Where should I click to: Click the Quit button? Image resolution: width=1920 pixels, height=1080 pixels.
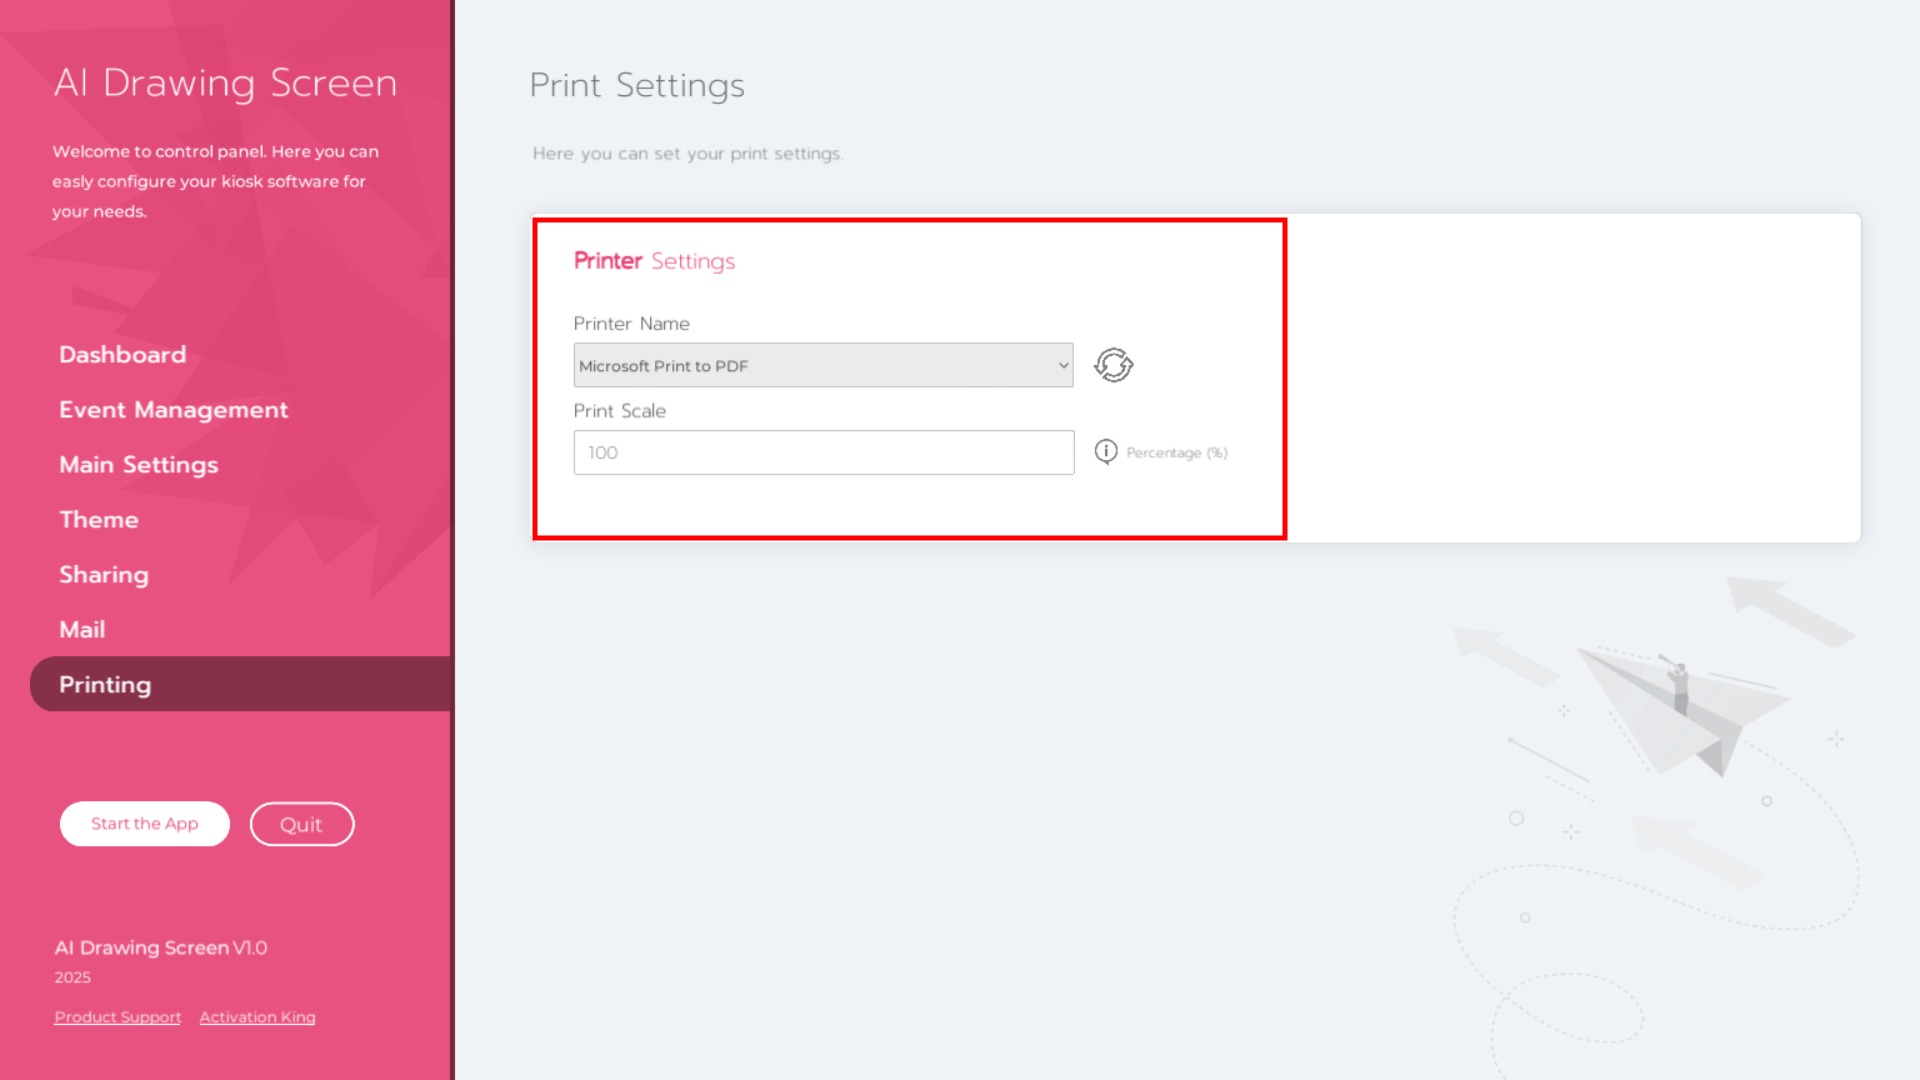[x=301, y=824]
